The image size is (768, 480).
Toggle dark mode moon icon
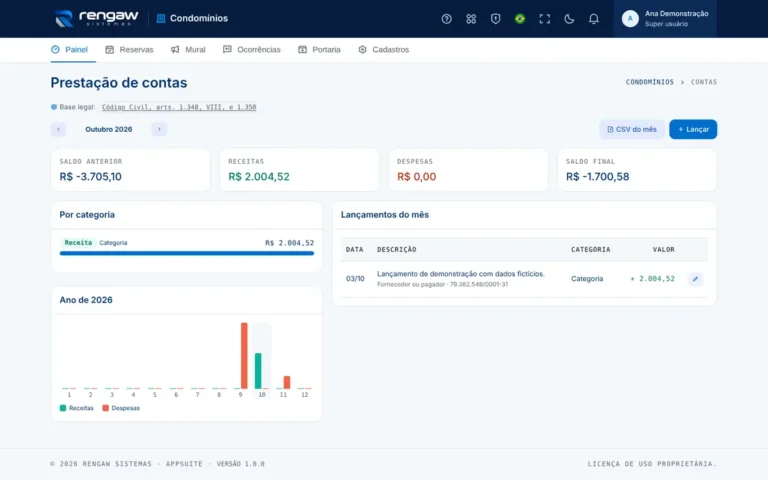[x=569, y=19]
